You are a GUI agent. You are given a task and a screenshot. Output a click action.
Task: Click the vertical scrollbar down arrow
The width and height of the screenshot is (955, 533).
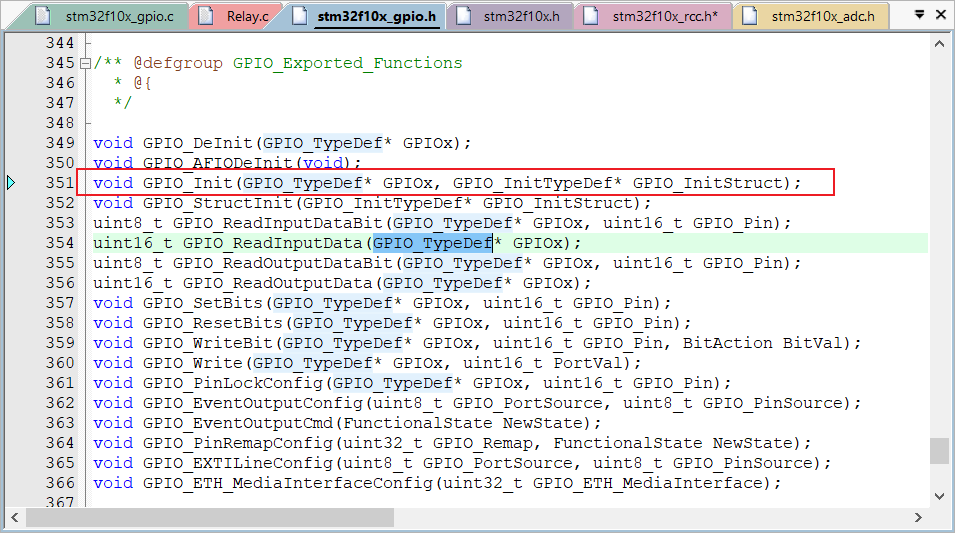pyautogui.click(x=939, y=496)
